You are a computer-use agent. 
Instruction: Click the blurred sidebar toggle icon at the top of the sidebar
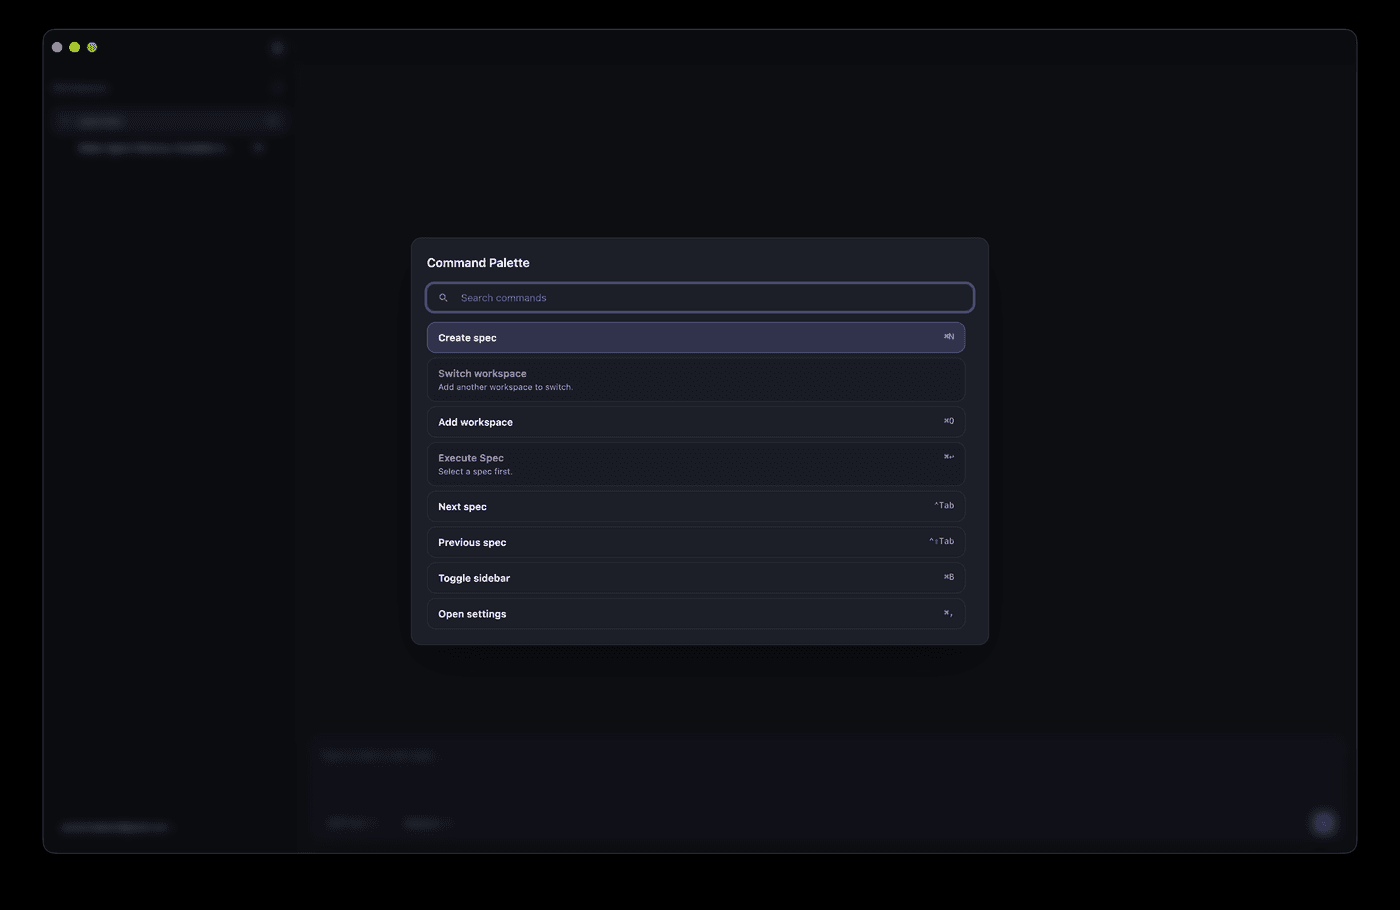click(x=277, y=47)
